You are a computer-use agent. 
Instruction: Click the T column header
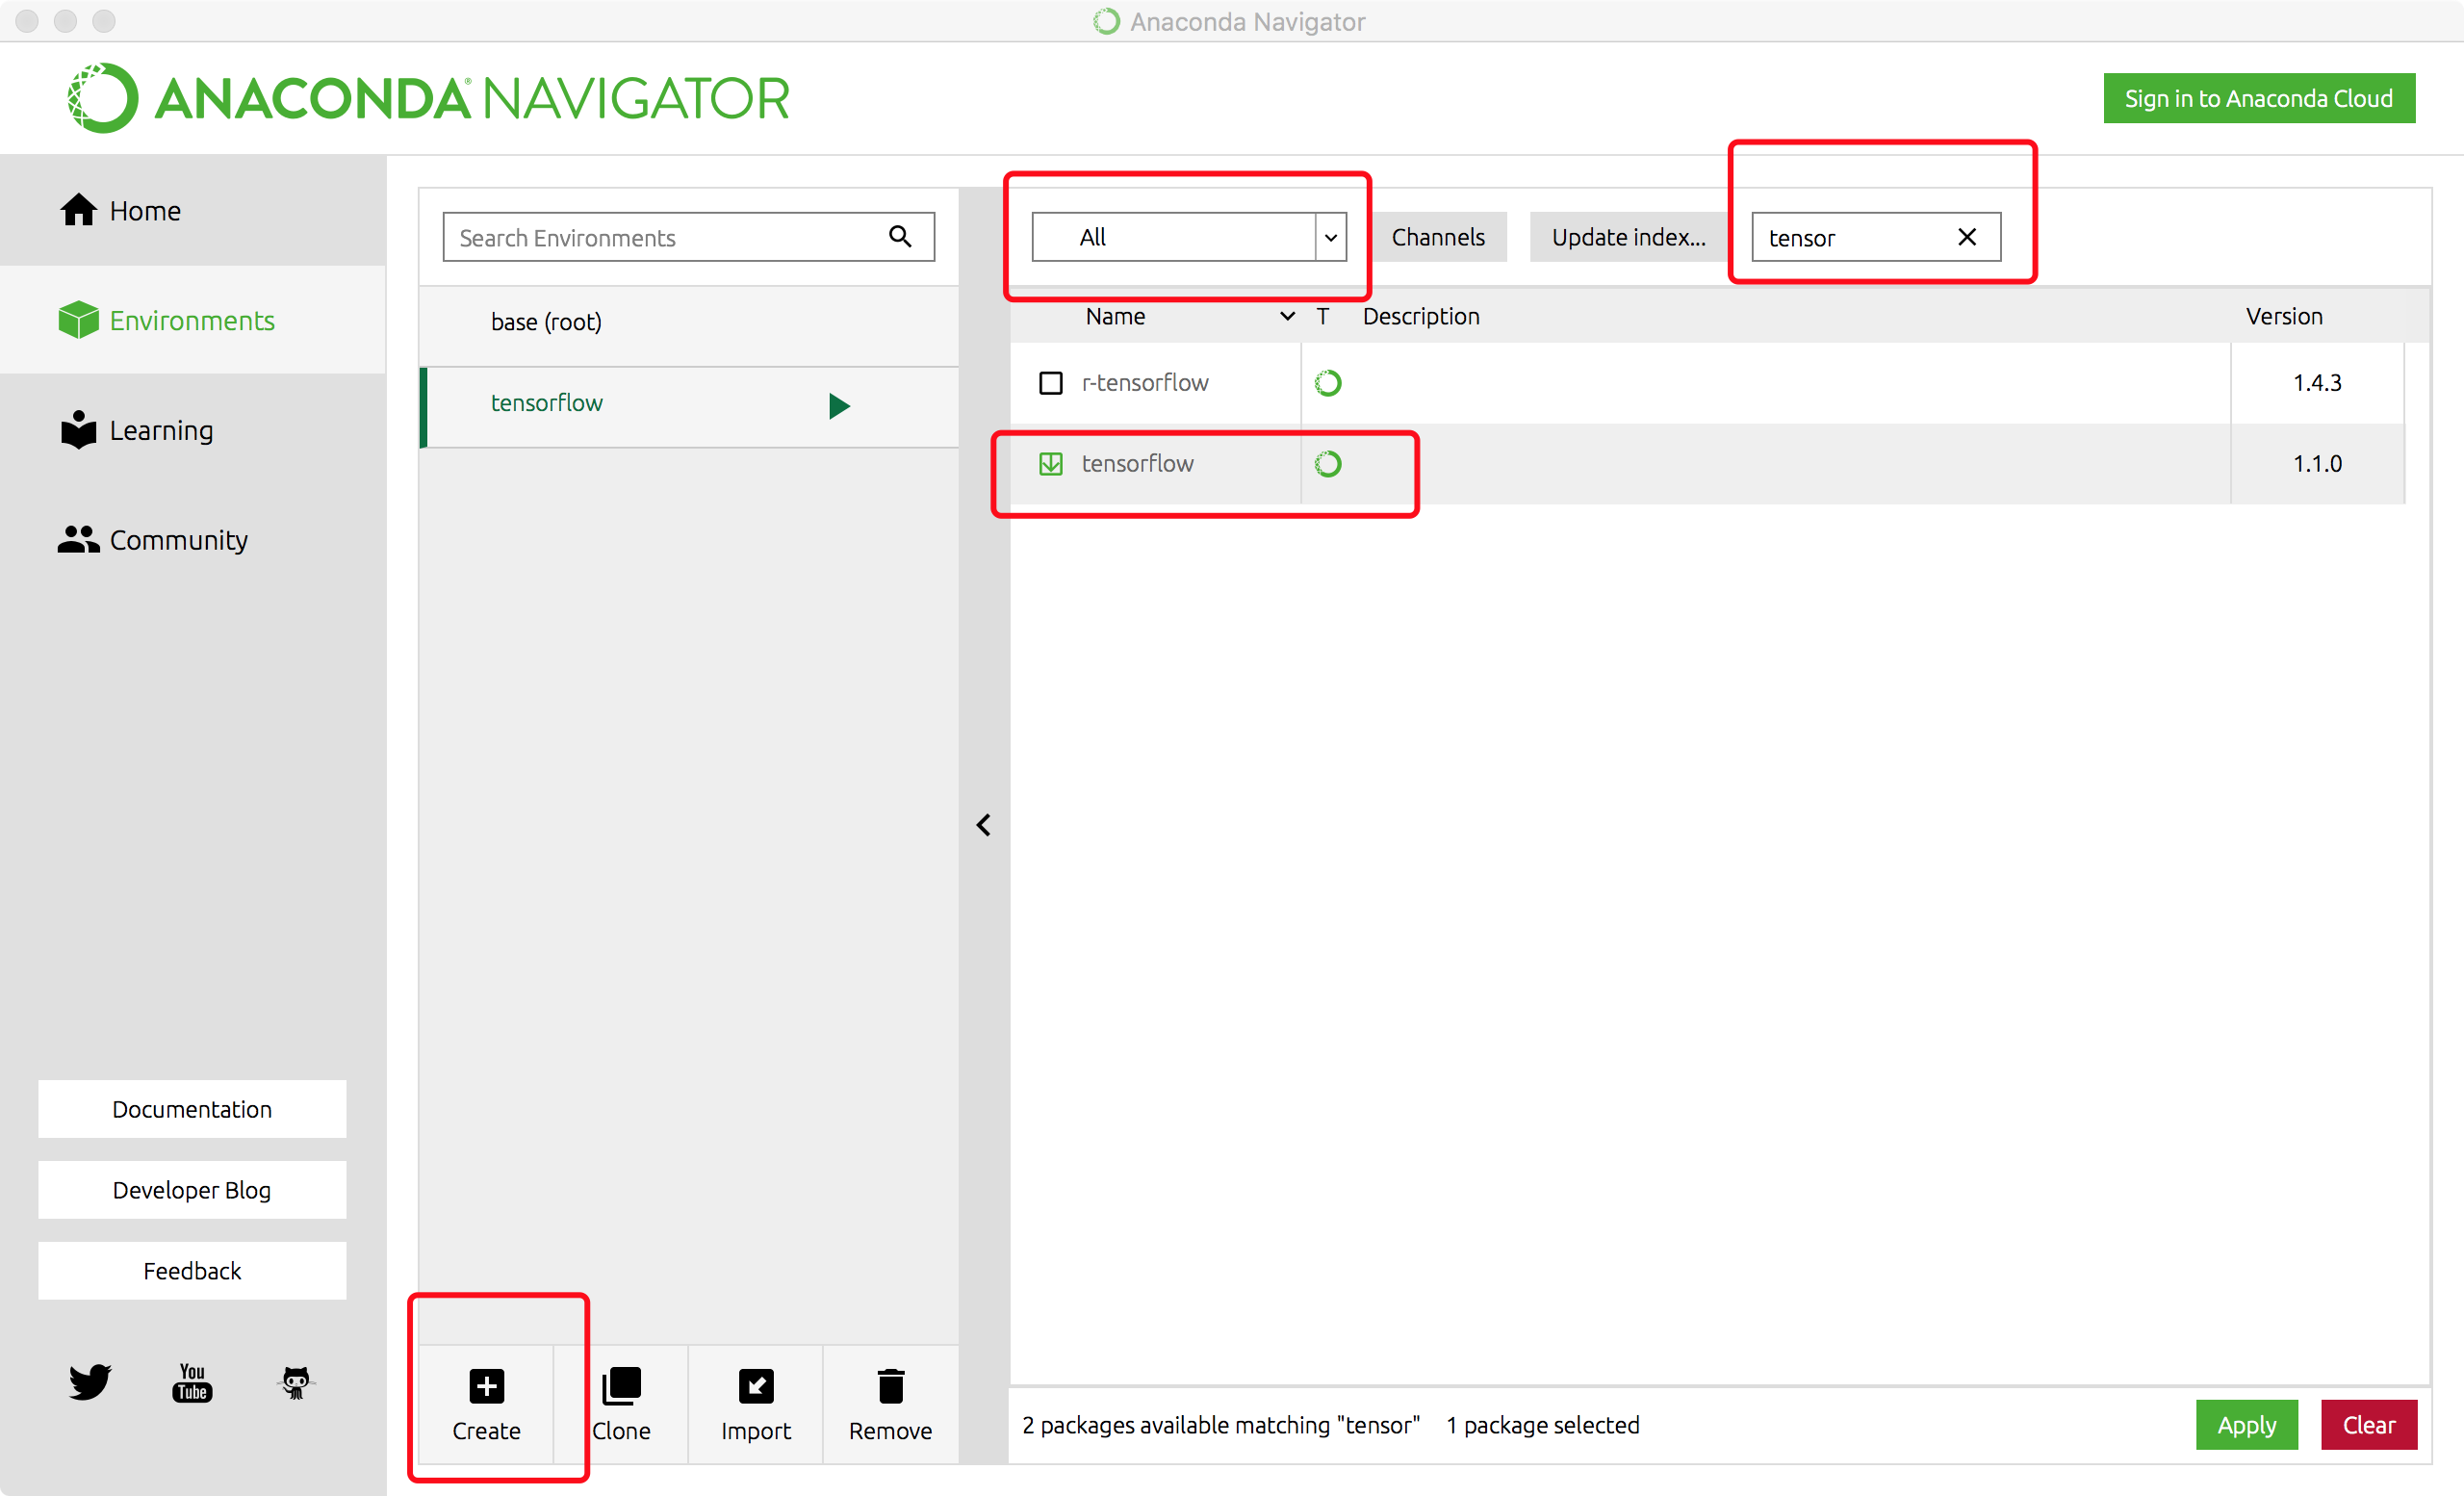pos(1322,316)
